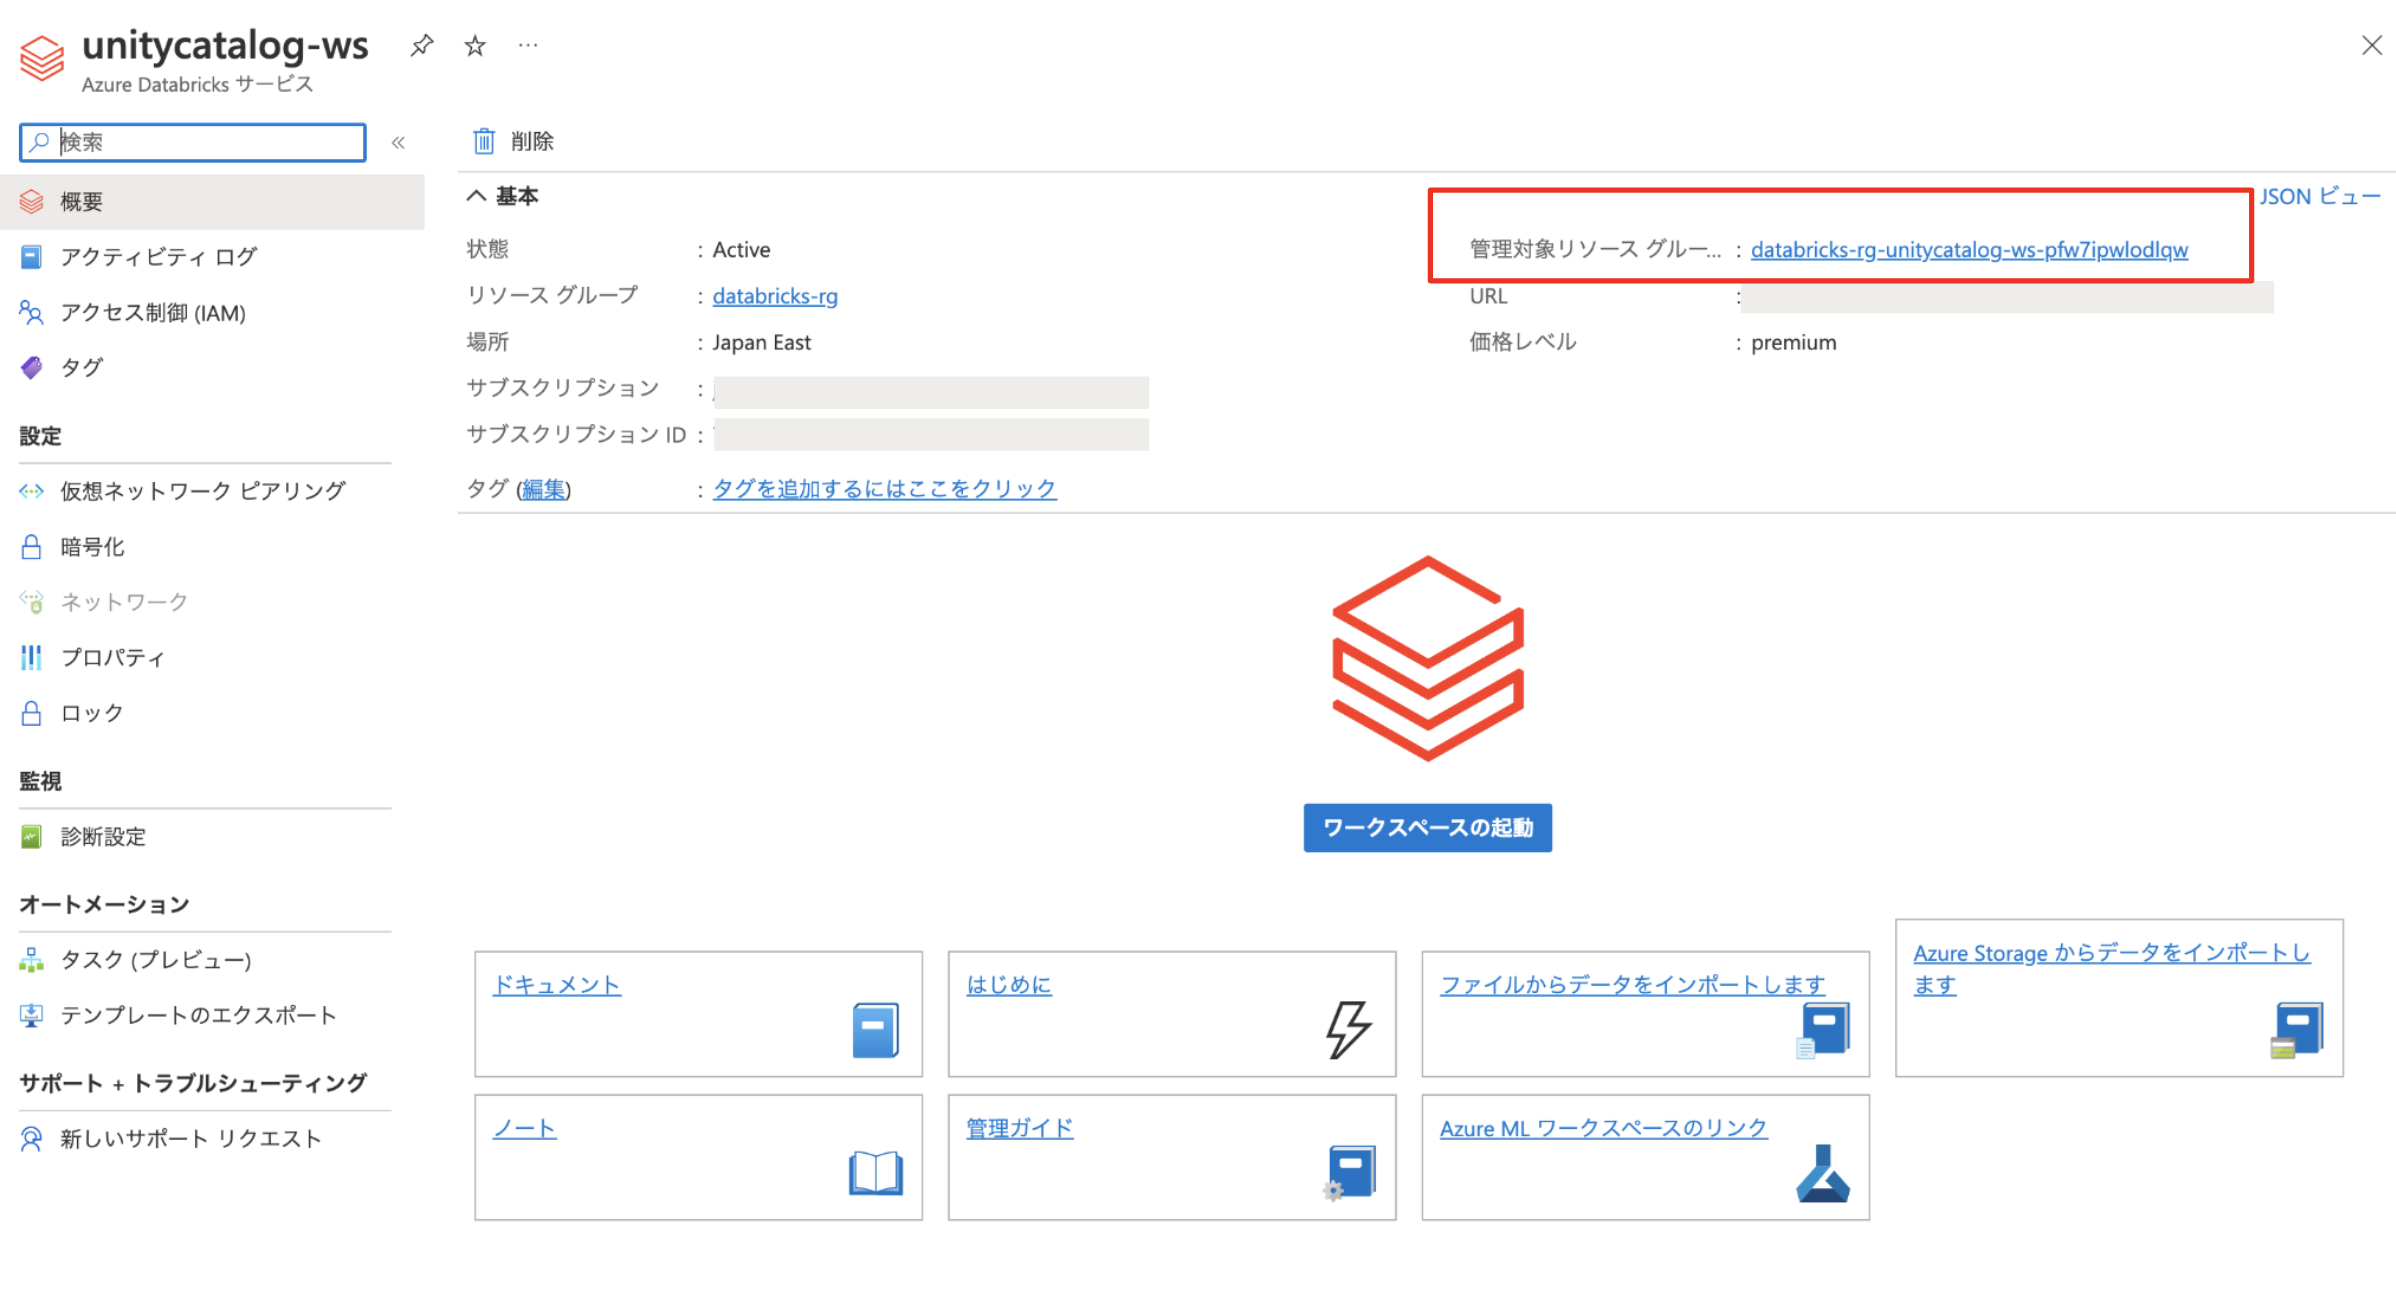This screenshot has height=1298, width=2396.
Task: Open the managed resource group databricks-rg-unitycatalog-ws link
Action: (x=1968, y=250)
